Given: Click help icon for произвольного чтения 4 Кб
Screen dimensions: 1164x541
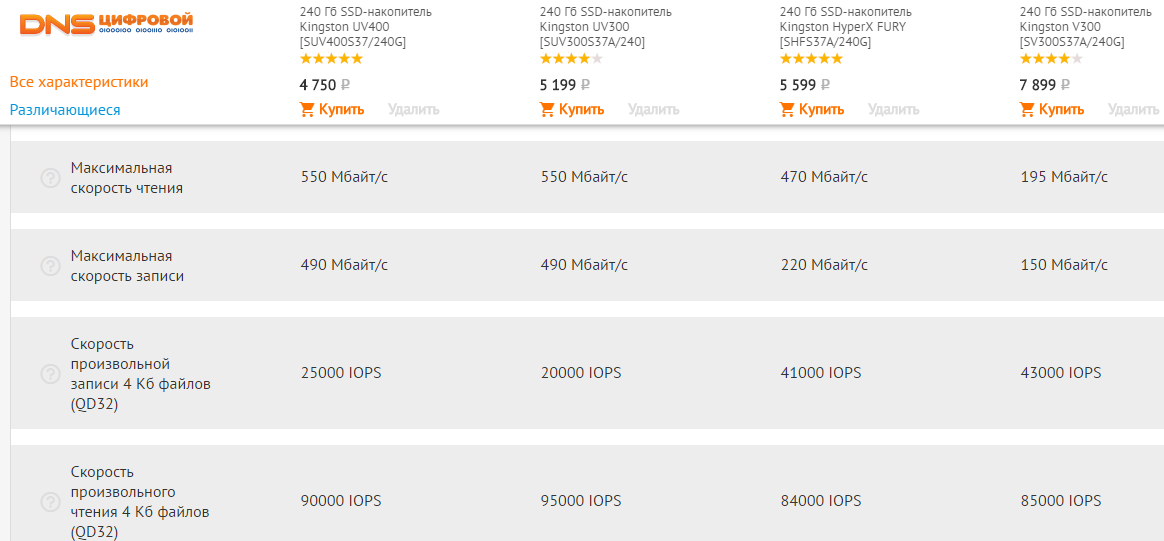Looking at the screenshot, I should [50, 501].
